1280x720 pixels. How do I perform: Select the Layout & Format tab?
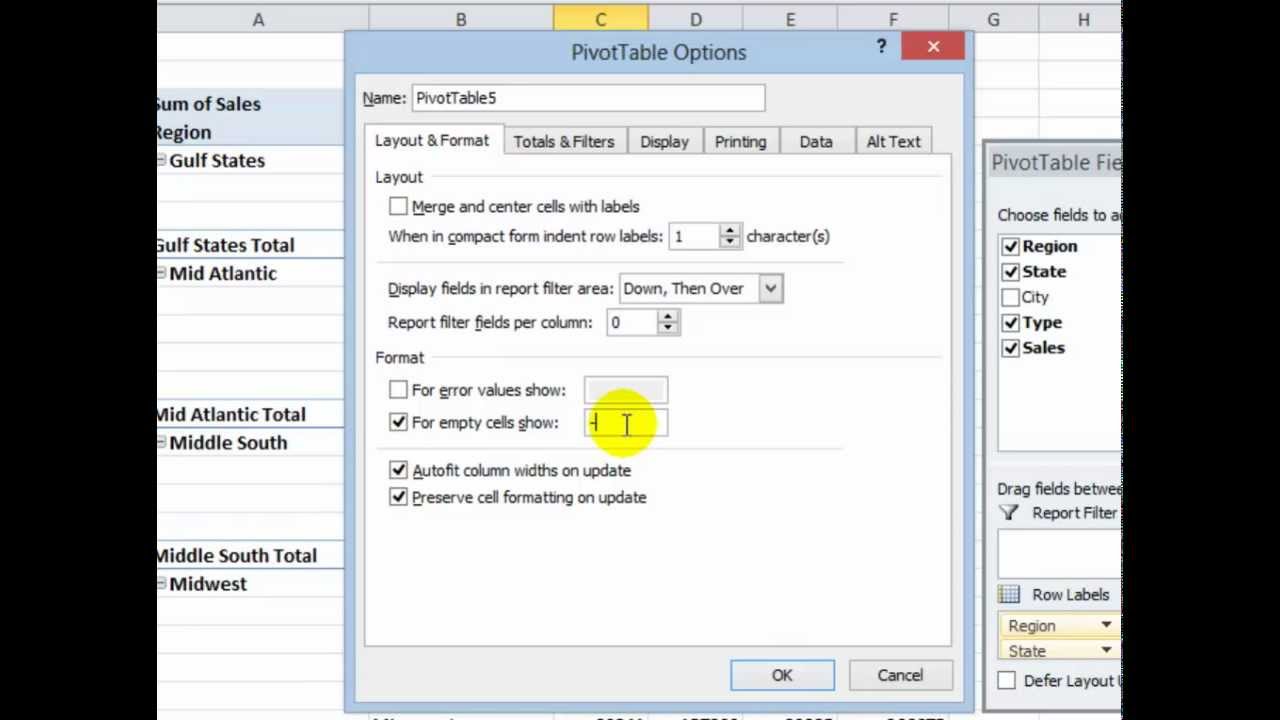click(x=432, y=141)
